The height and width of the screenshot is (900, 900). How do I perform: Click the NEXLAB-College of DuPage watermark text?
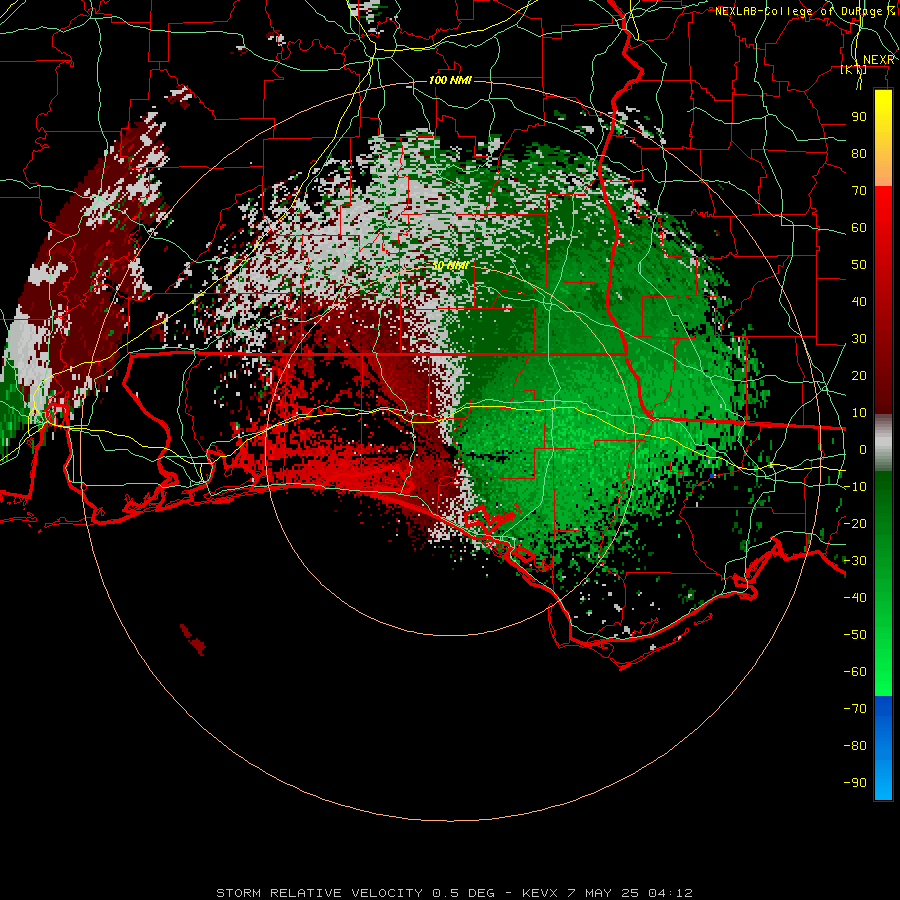(804, 11)
